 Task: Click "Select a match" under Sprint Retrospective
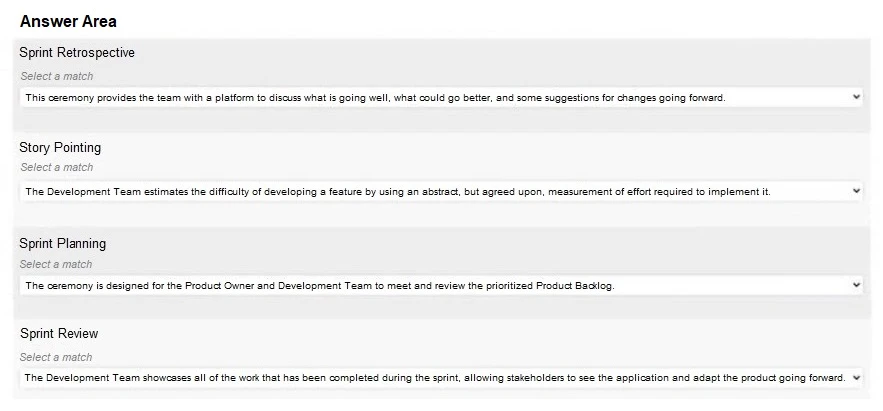[57, 76]
